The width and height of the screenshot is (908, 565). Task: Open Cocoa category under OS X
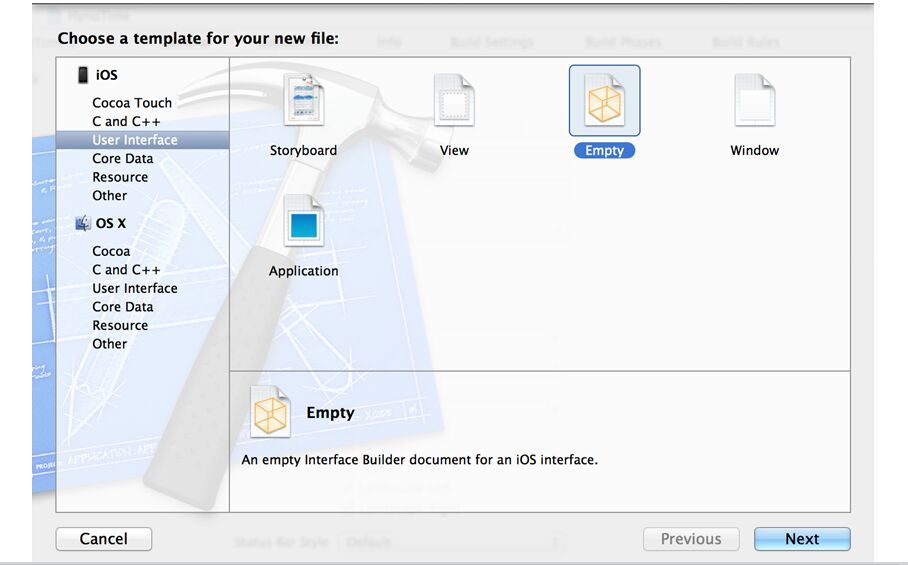(x=111, y=251)
